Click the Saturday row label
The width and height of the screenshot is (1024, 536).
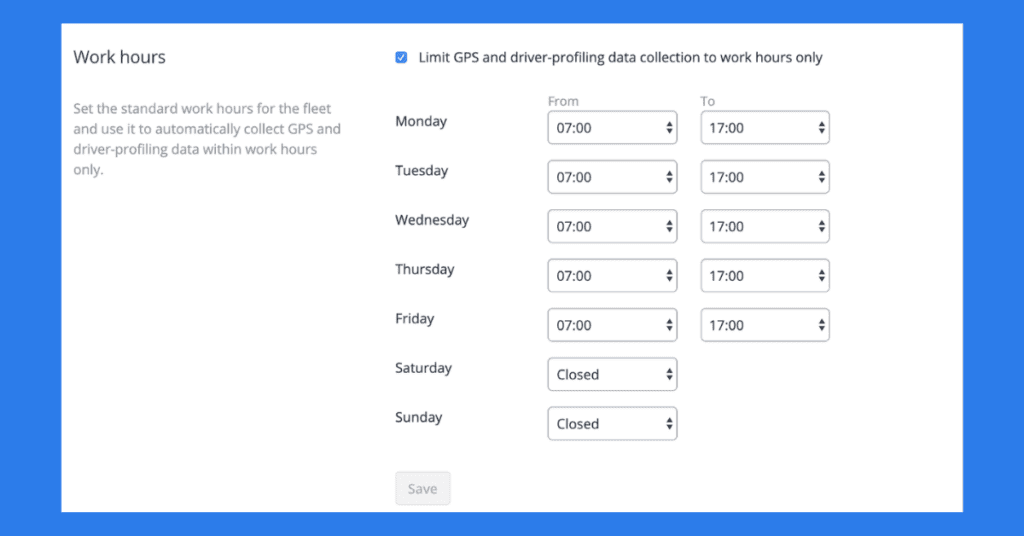[423, 368]
